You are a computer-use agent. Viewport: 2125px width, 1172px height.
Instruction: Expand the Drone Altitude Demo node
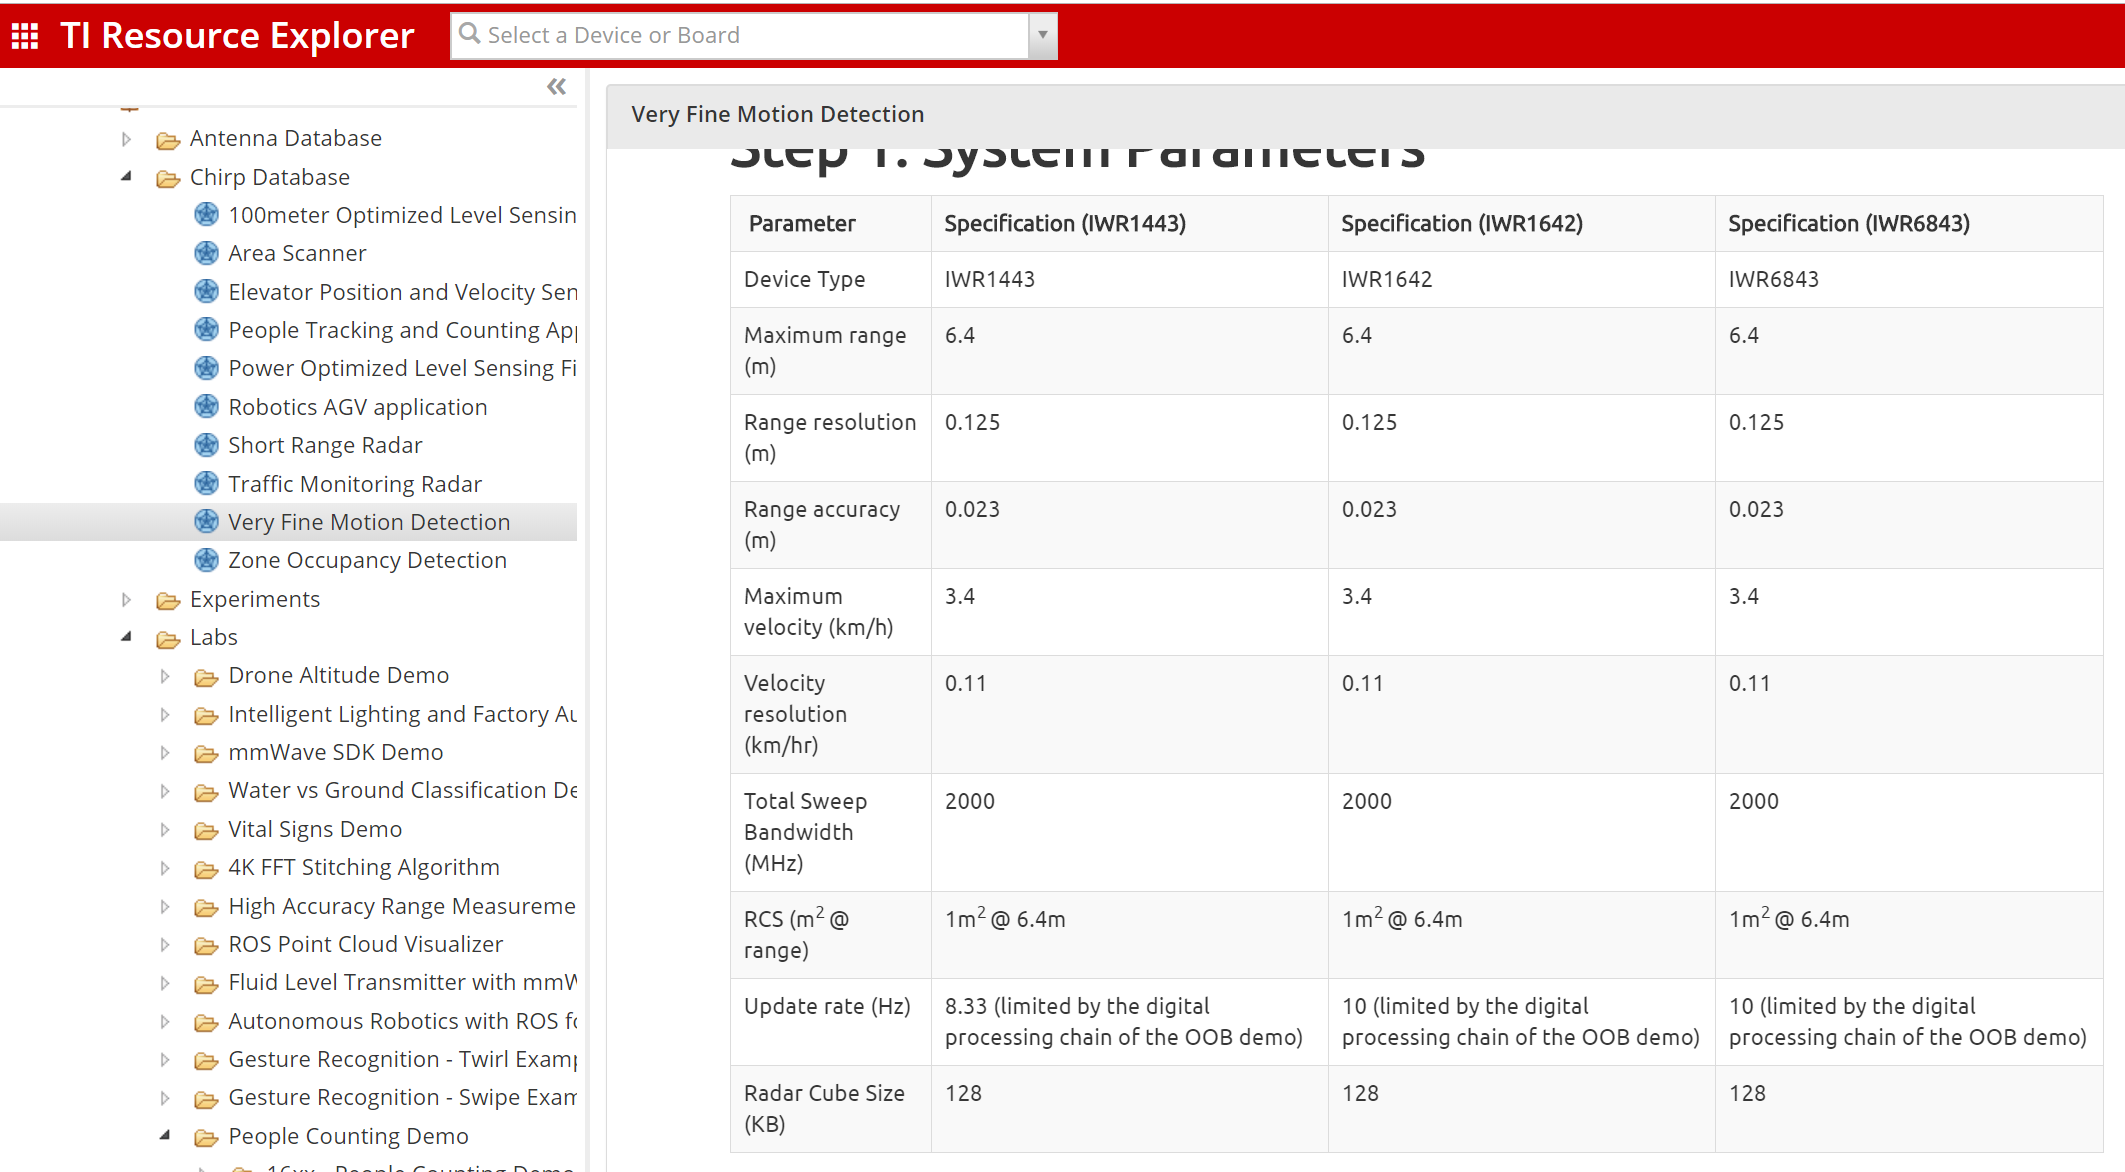coord(165,676)
